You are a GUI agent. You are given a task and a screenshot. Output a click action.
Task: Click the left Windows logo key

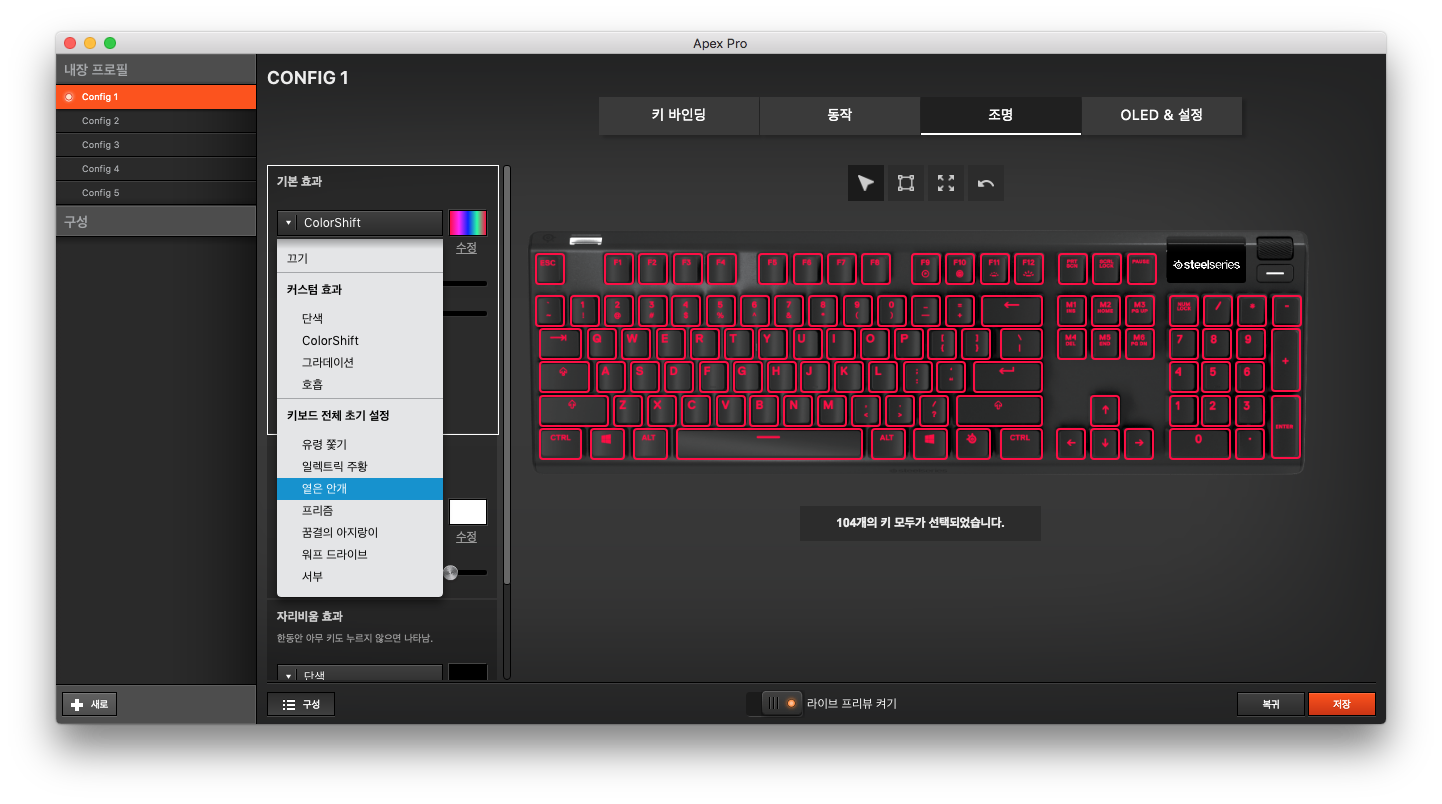(606, 443)
